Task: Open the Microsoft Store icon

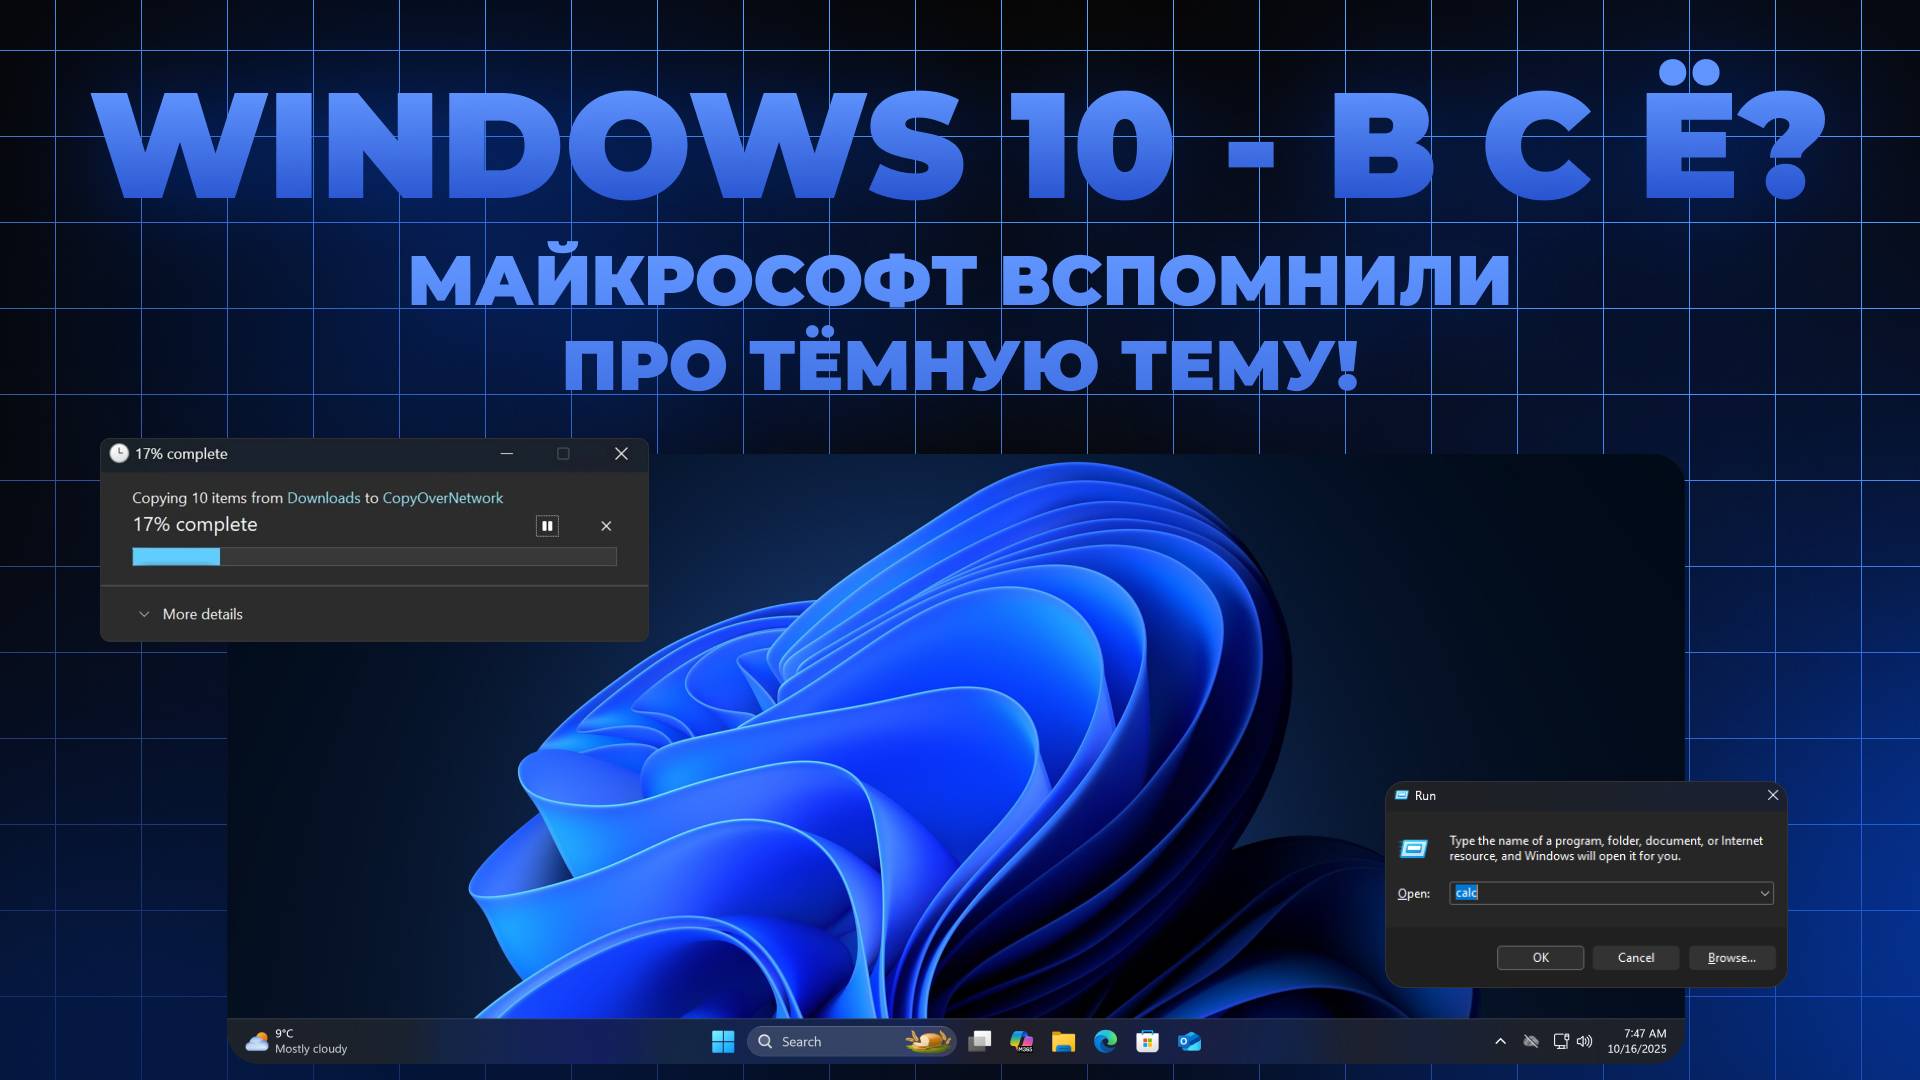Action: 1147,1041
